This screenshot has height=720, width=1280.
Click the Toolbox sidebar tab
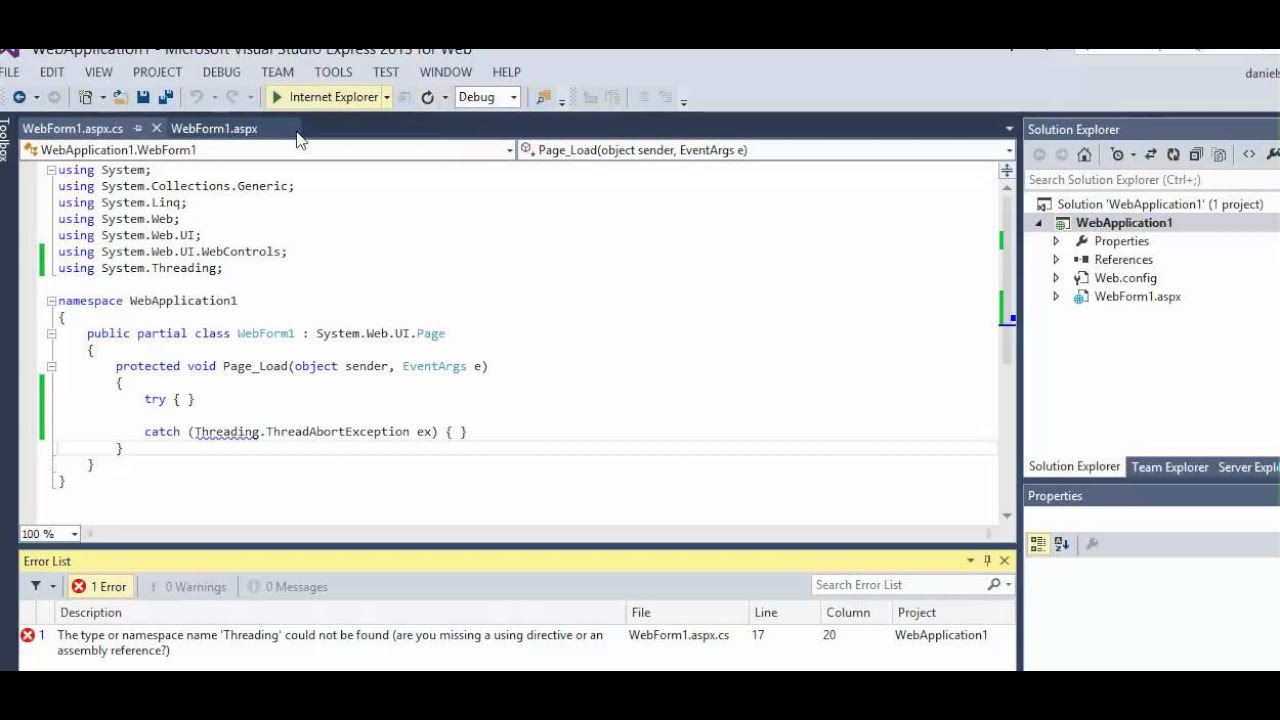pyautogui.click(x=5, y=140)
